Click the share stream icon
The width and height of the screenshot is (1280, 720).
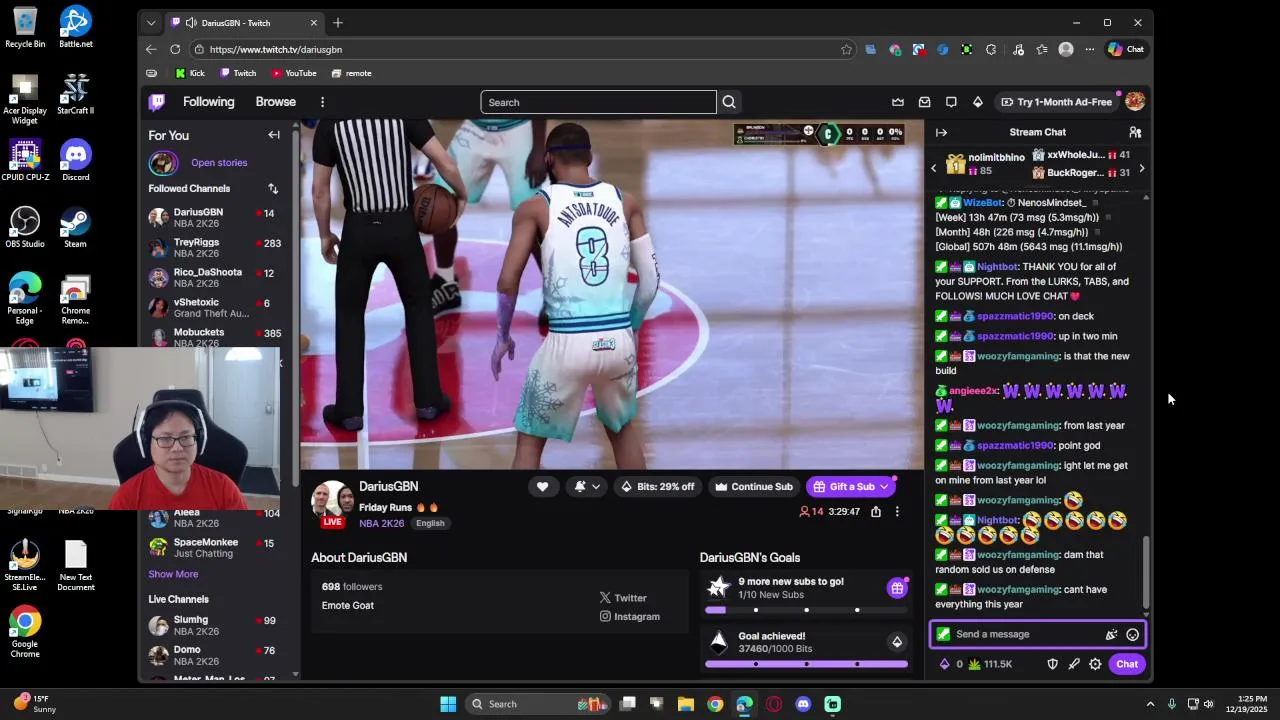pos(876,512)
